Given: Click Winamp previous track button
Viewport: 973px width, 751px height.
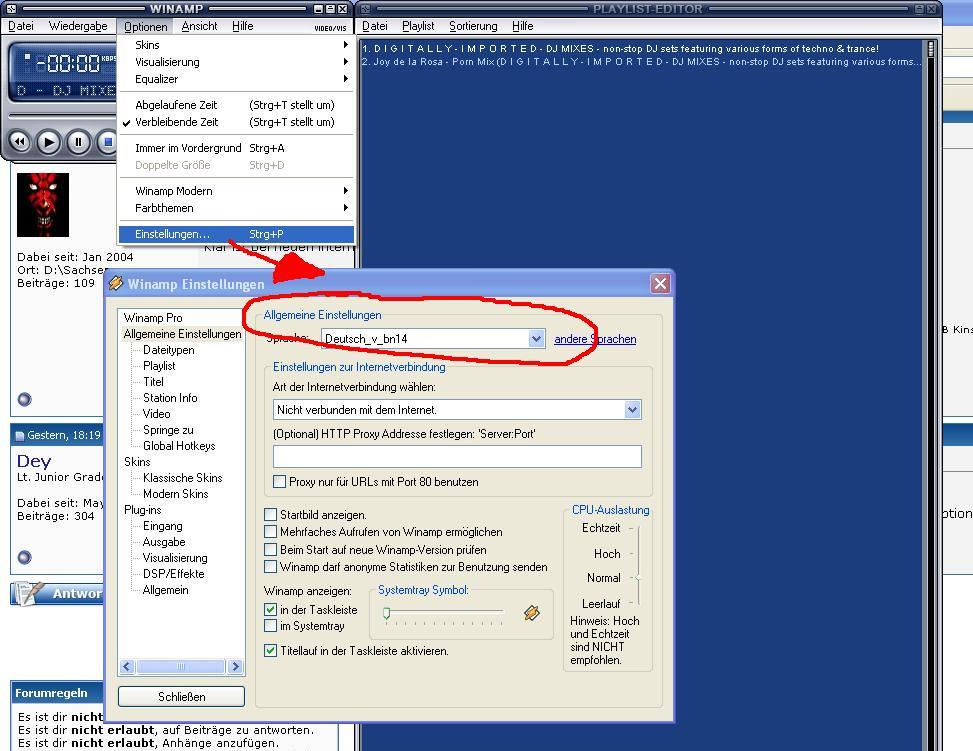Looking at the screenshot, I should coord(20,142).
